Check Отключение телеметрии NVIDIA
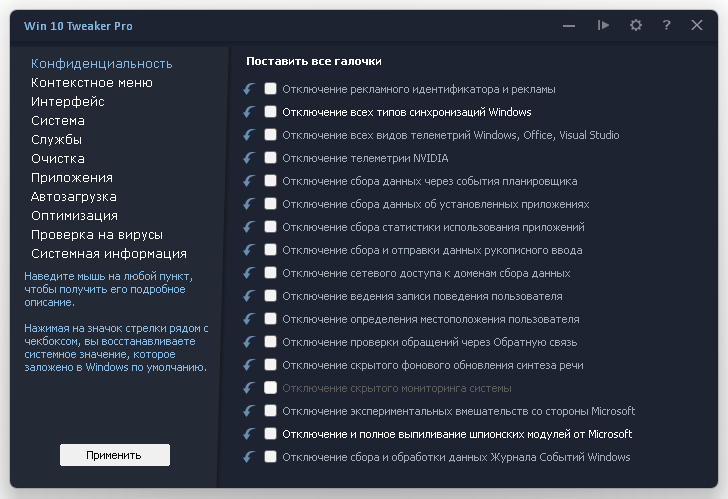 coord(270,157)
